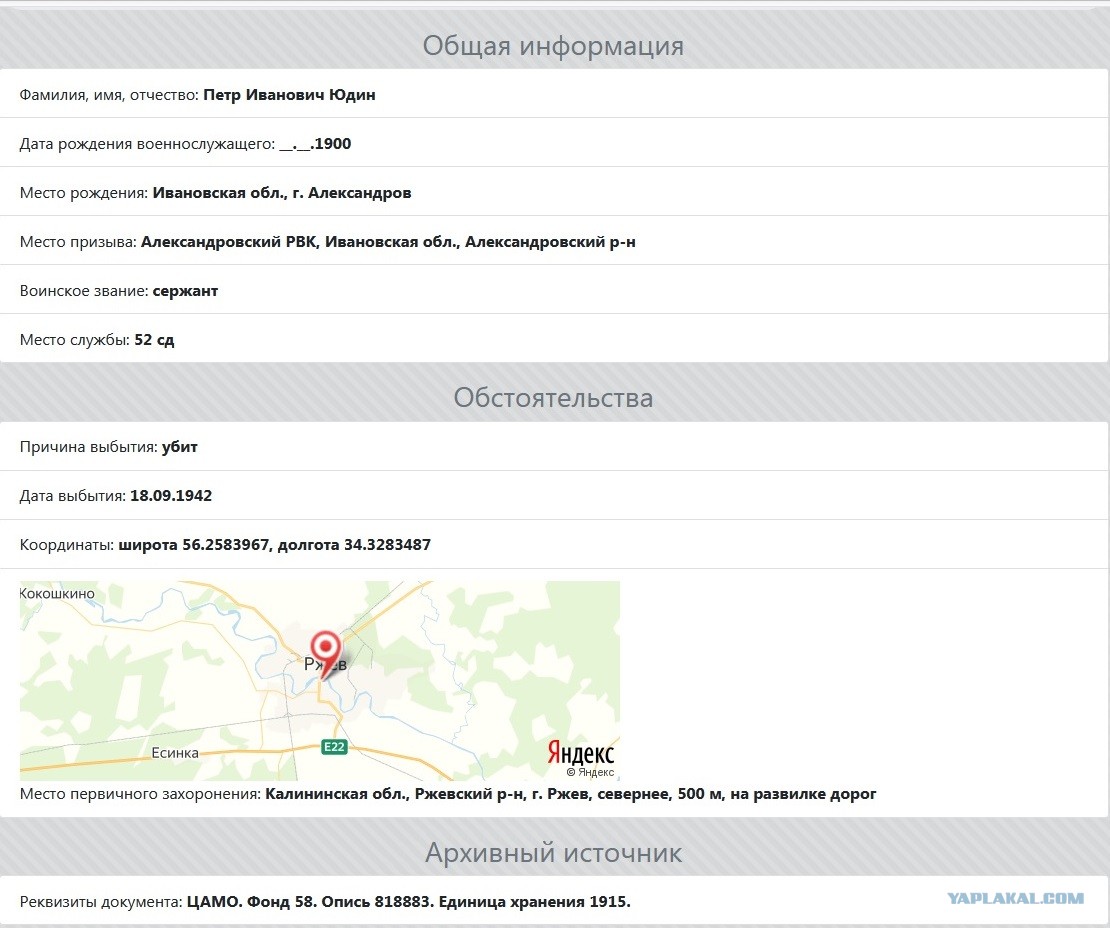Click the Место призыва label
Image resolution: width=1110 pixels, height=928 pixels.
point(78,242)
